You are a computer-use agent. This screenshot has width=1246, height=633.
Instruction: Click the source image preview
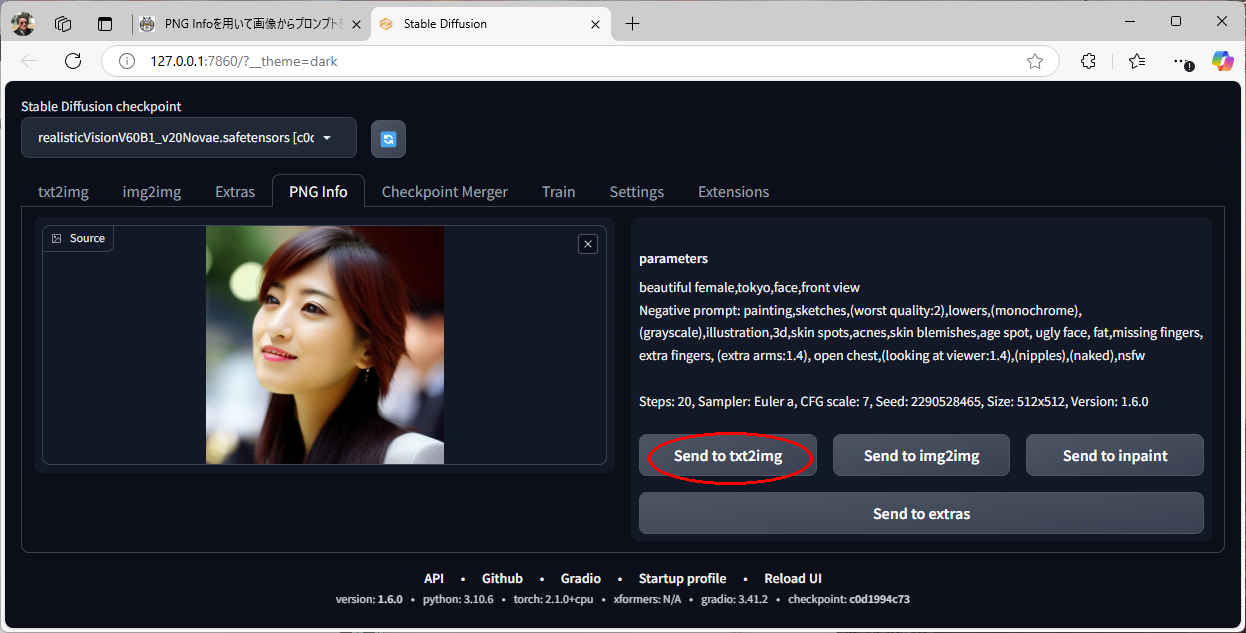[x=325, y=345]
